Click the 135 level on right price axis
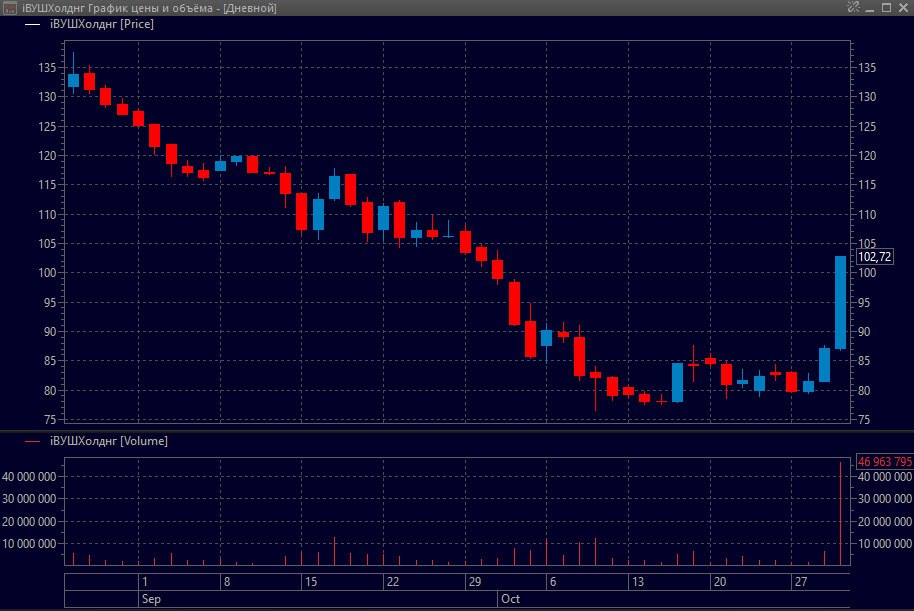 [x=866, y=68]
